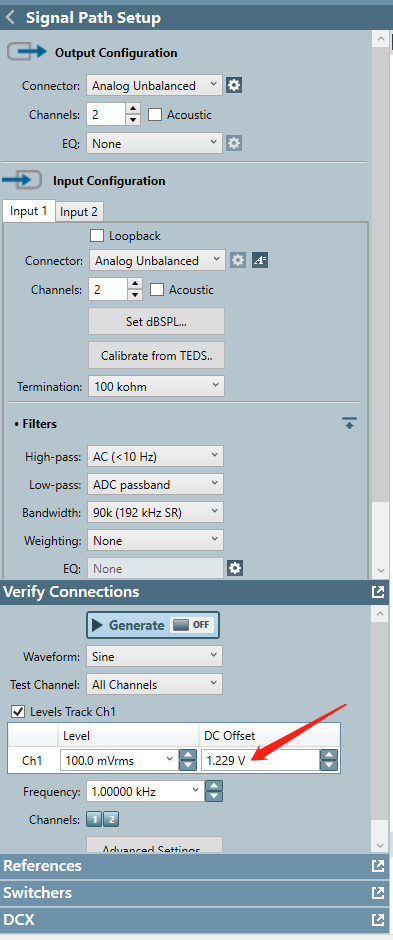Increase DC Offset with up stepper
Image resolution: width=393 pixels, height=940 pixels.
click(x=329, y=755)
